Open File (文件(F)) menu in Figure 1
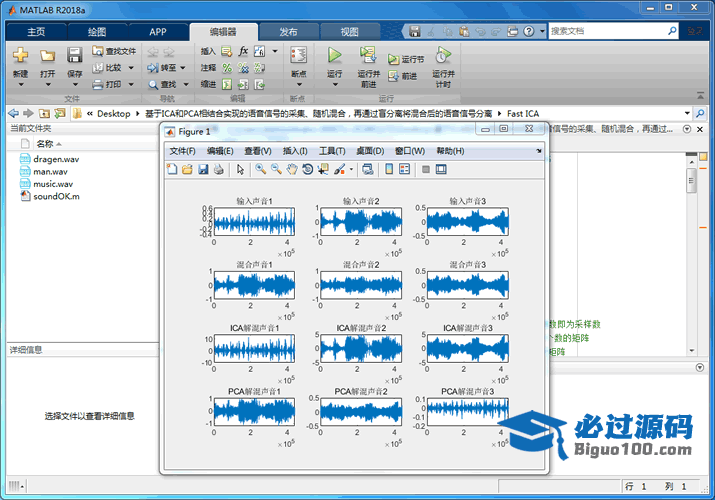The height and width of the screenshot is (500, 715). [x=182, y=151]
